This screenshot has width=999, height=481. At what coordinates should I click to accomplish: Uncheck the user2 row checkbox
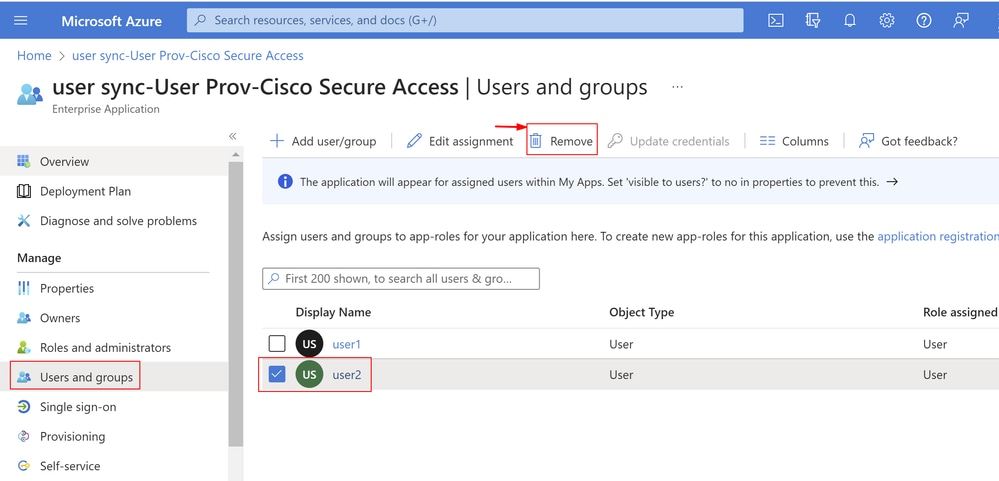coord(277,375)
